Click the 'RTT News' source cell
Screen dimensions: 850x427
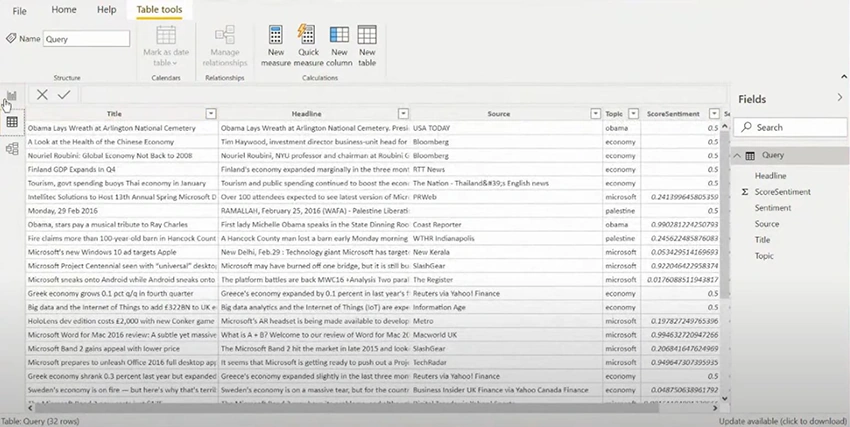pyautogui.click(x=506, y=169)
